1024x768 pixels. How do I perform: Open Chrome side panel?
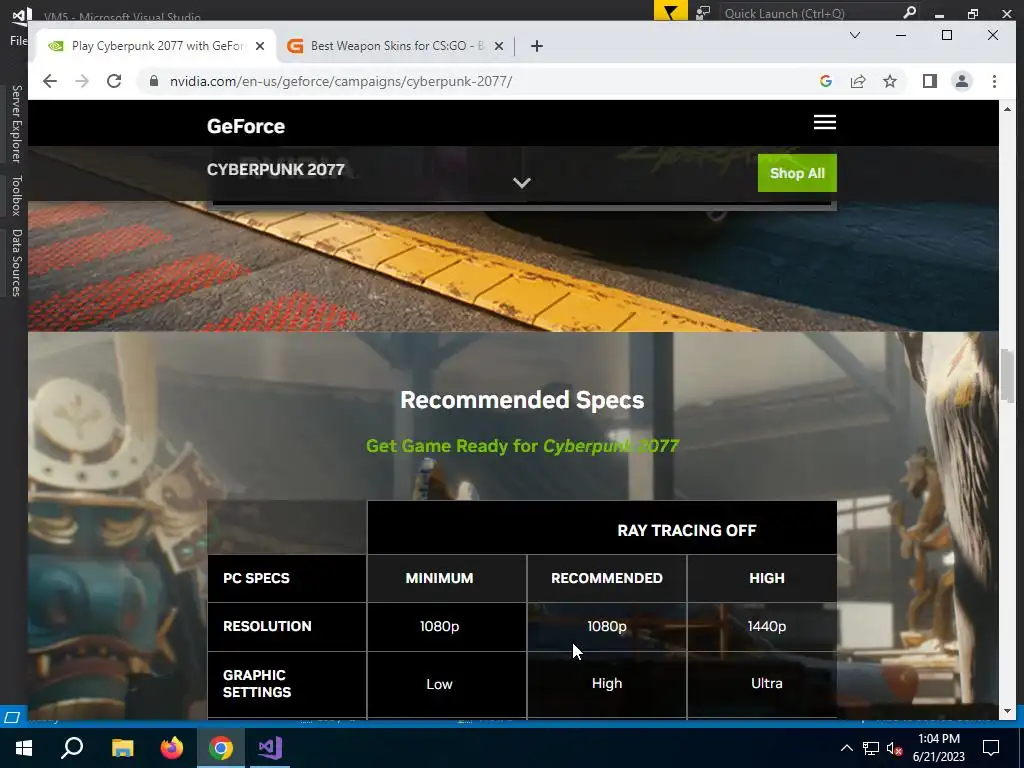[x=929, y=81]
